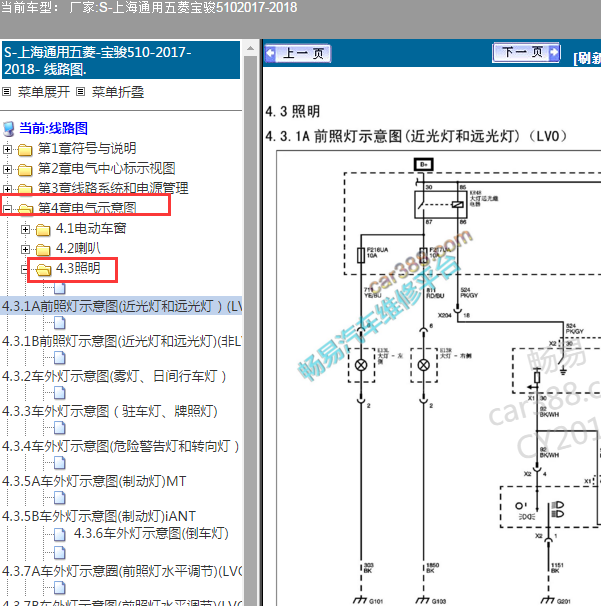Click the page icon above 4.3.7B车外灯示意图
The height and width of the screenshot is (606, 601).
[x=60, y=588]
